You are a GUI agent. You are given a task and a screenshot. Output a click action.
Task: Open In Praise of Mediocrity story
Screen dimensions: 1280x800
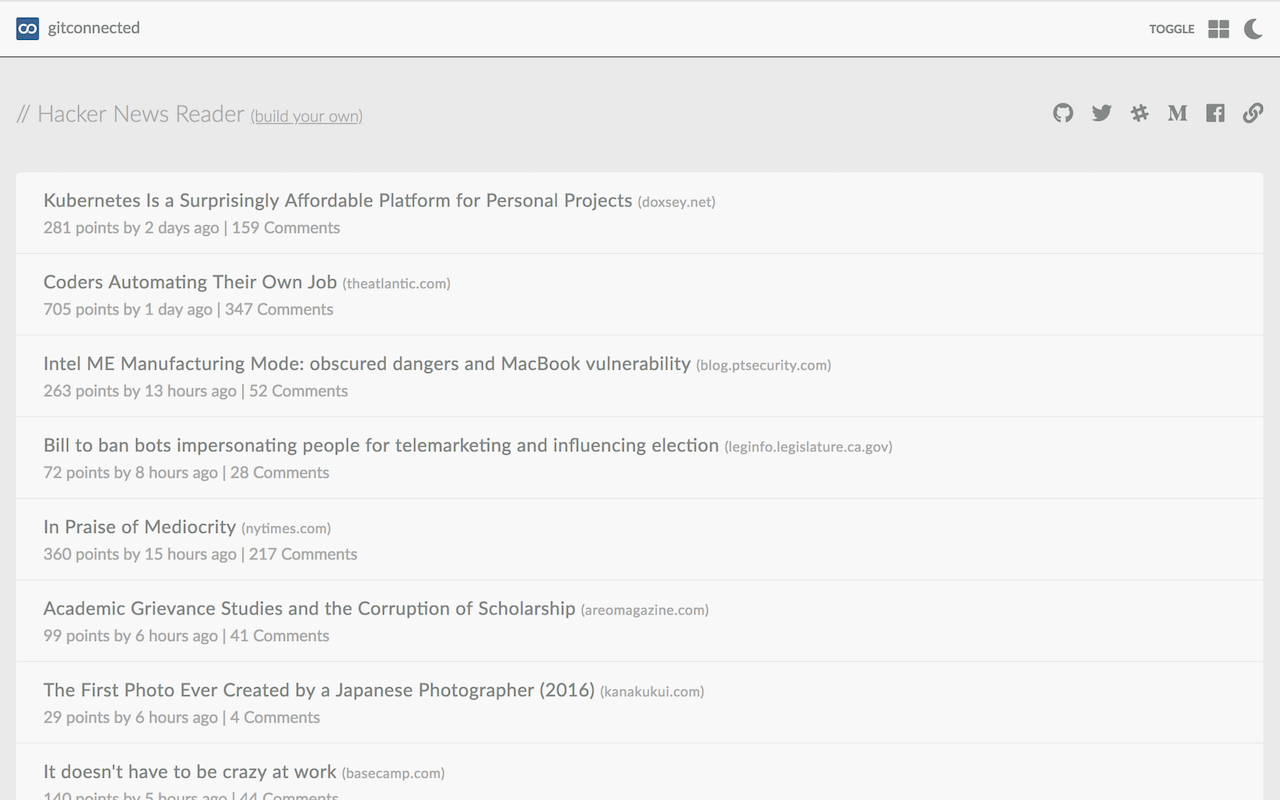click(140, 527)
